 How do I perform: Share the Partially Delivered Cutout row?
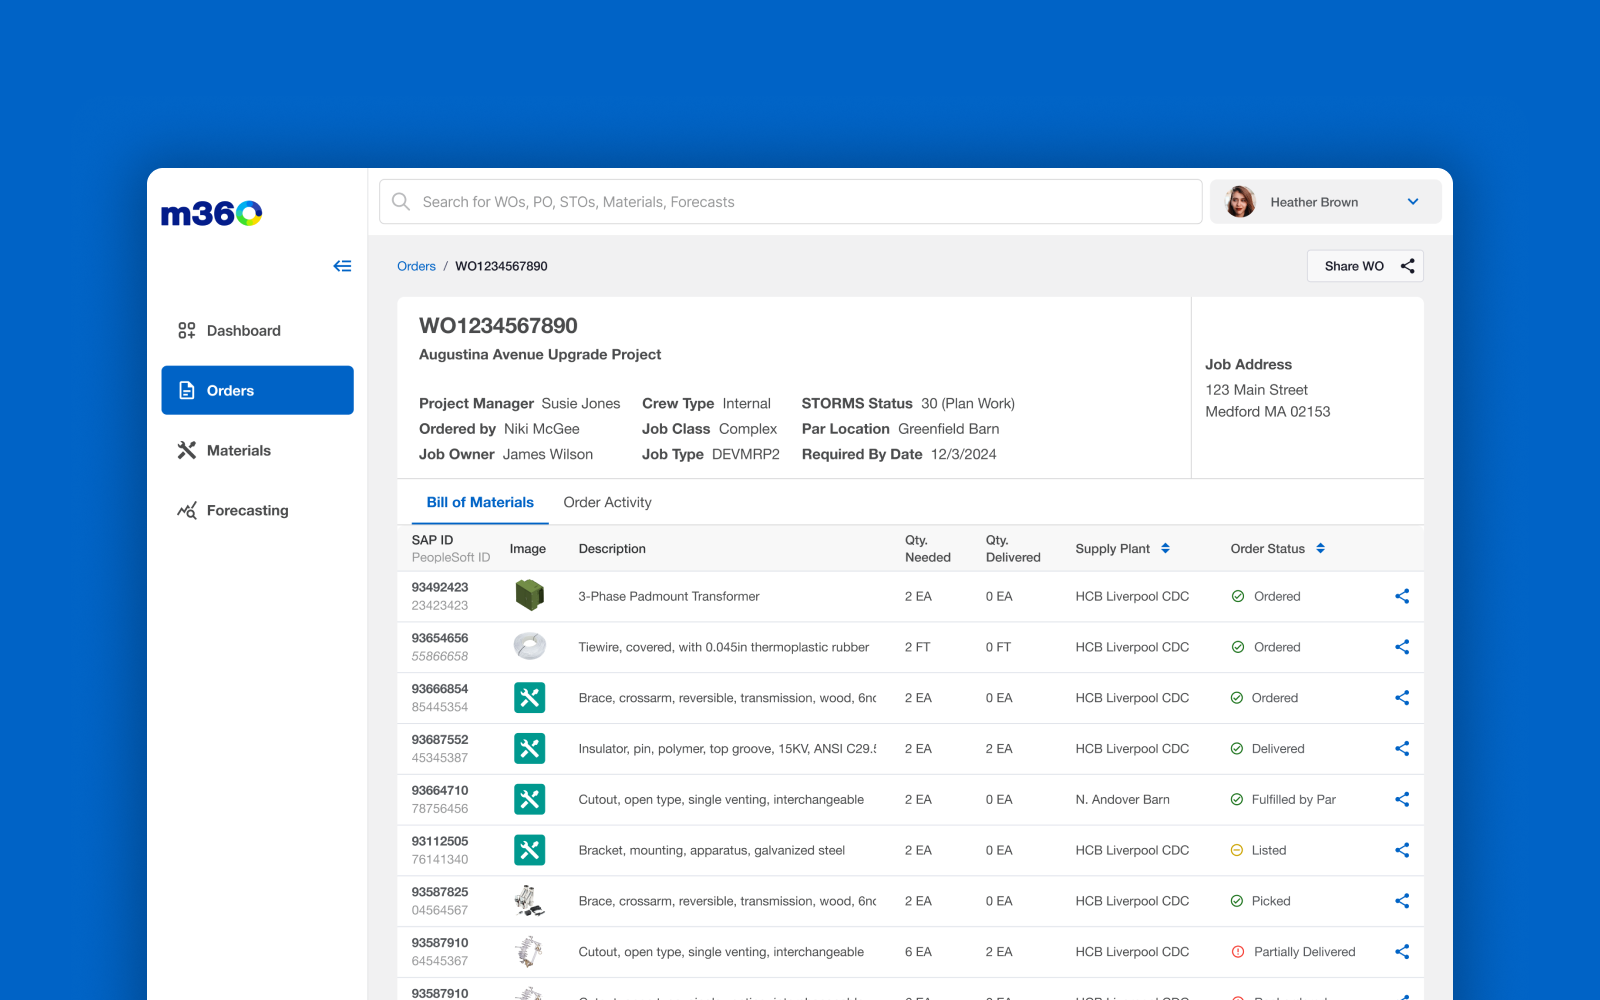(x=1402, y=952)
